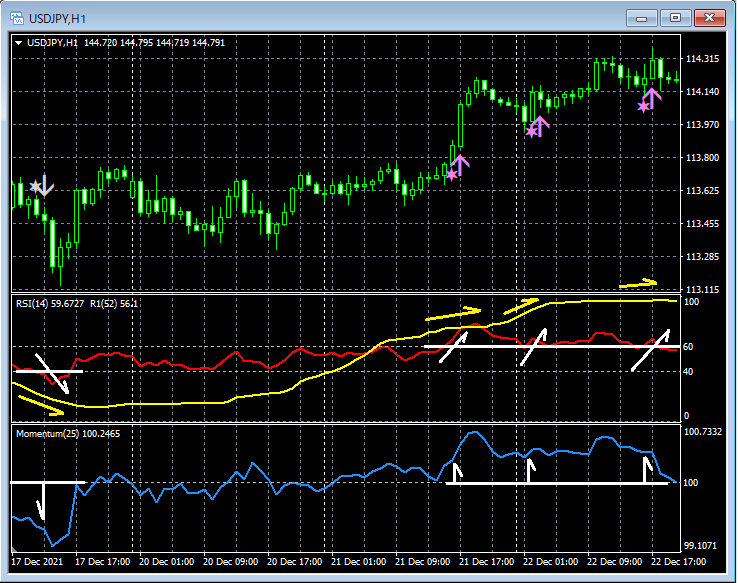Click the 113.625 price scale label
Screen dimensions: 738x583
point(702,191)
